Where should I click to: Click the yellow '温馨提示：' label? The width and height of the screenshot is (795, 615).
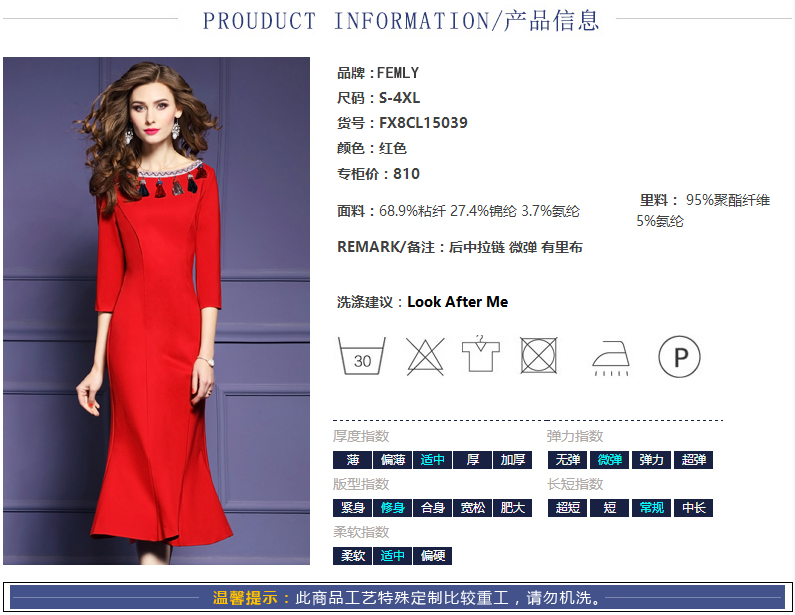tap(252, 598)
